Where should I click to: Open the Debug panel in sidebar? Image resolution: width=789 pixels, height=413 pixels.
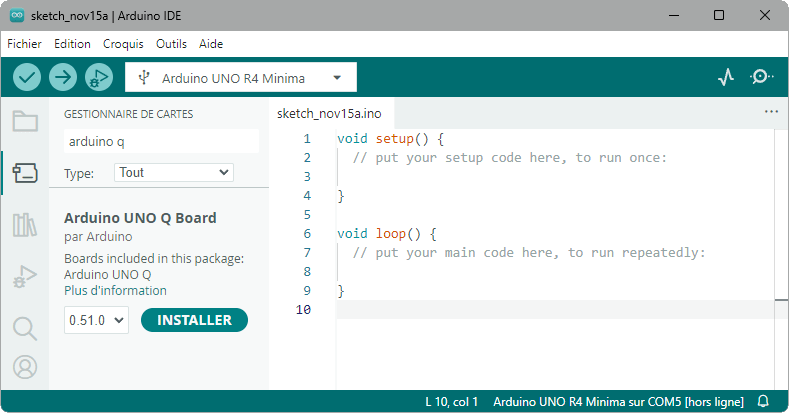(25, 277)
